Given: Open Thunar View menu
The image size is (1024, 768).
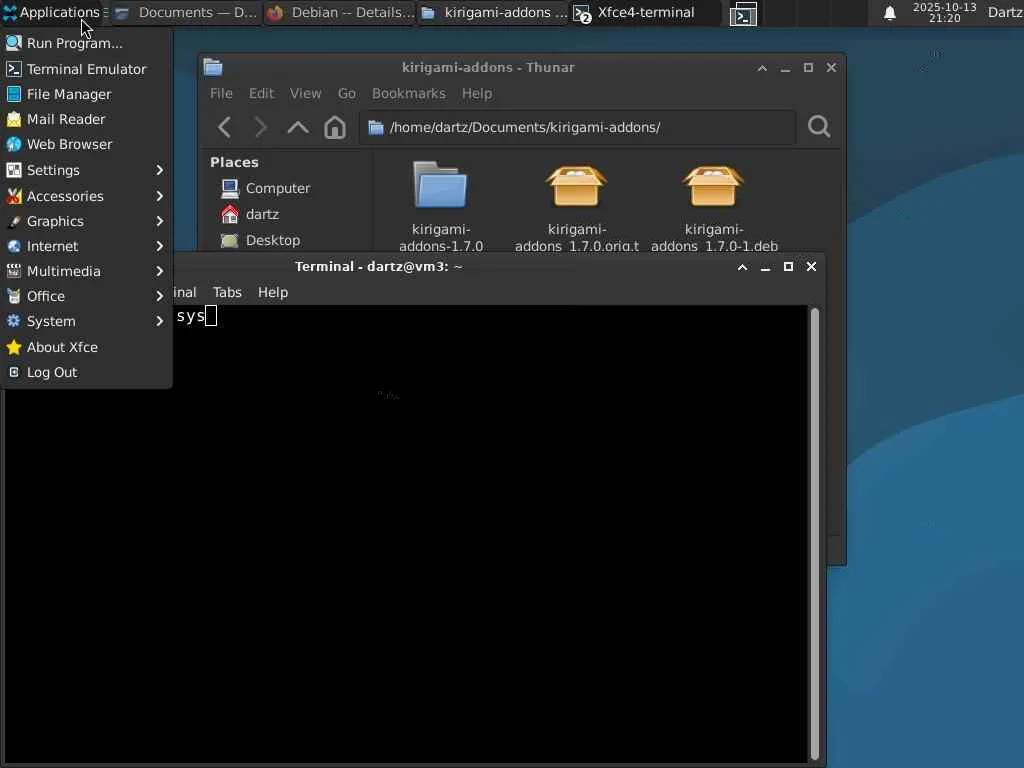Looking at the screenshot, I should tap(306, 93).
